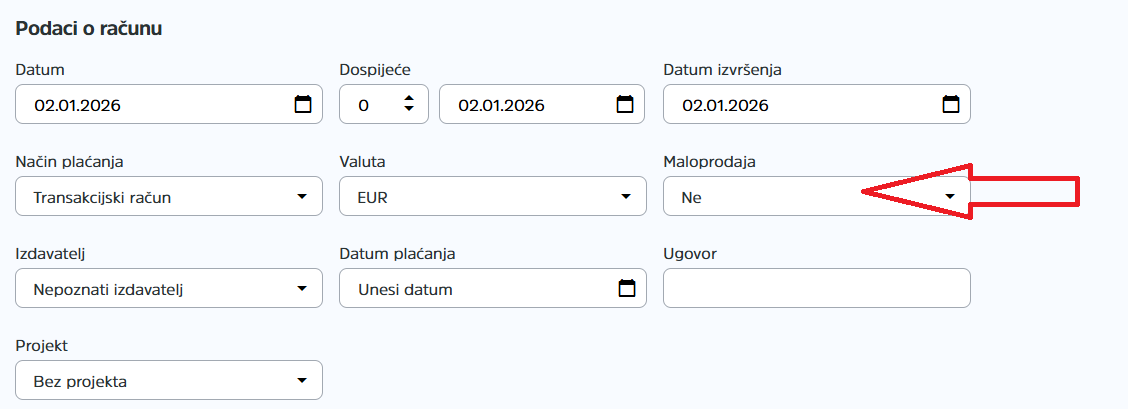
Task: Click the Datum izvršenja date text
Action: (x=725, y=105)
